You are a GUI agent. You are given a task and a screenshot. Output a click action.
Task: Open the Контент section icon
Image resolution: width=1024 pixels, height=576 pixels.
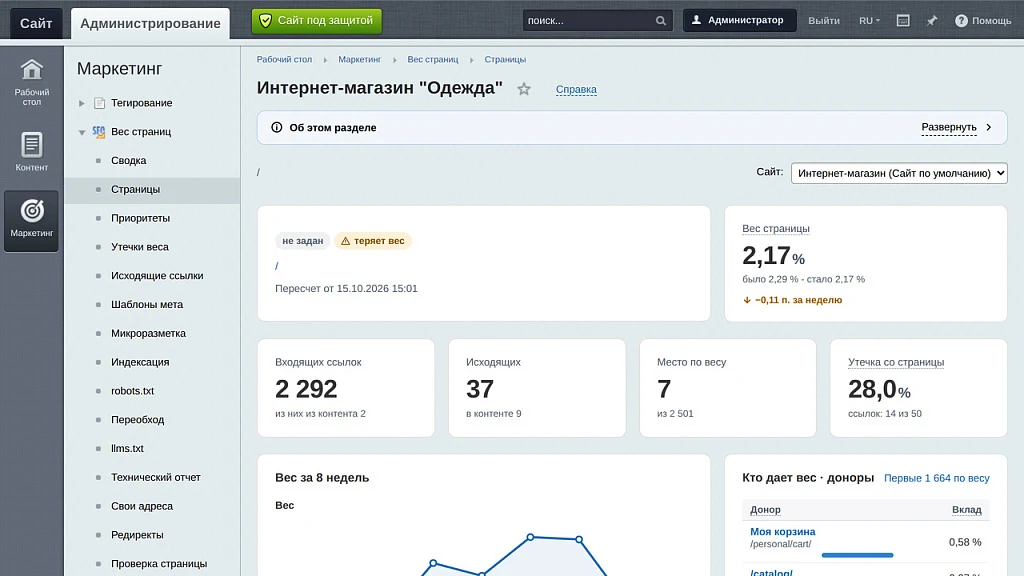click(x=31, y=145)
